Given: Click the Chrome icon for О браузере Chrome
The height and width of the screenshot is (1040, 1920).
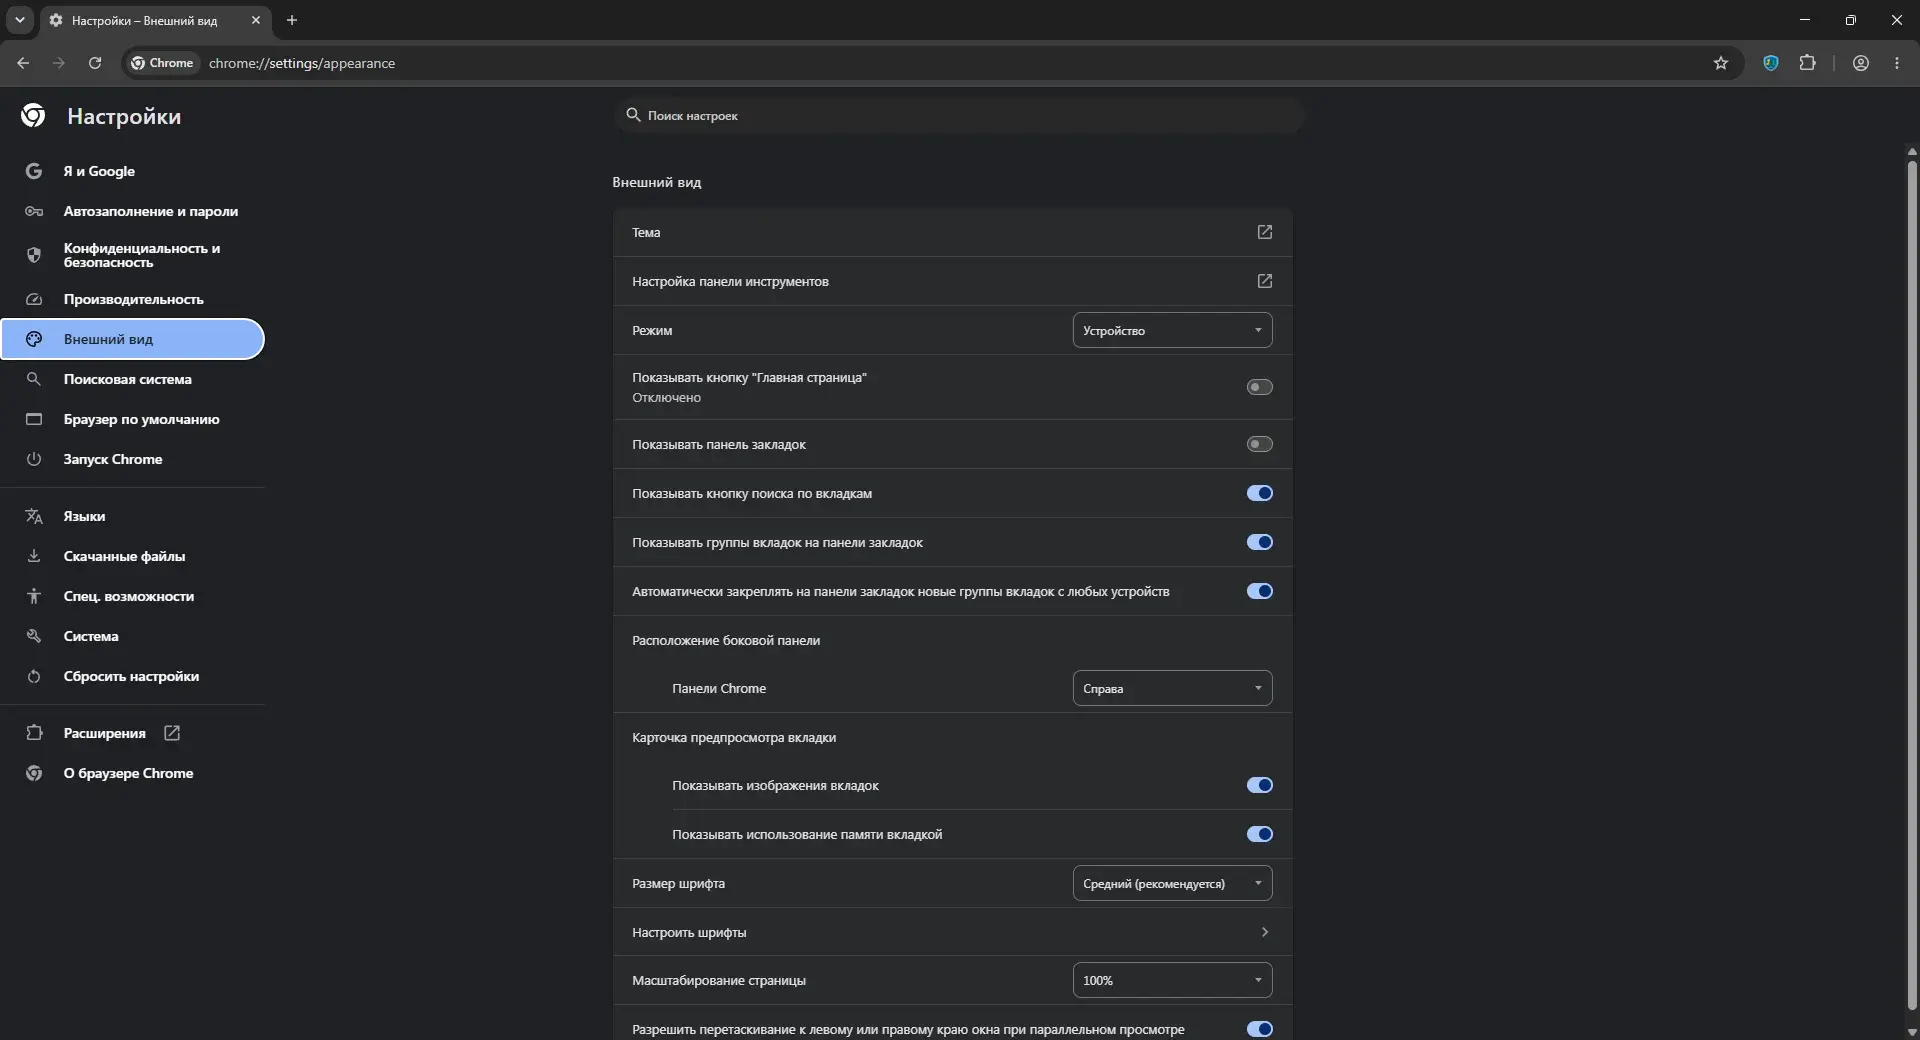Looking at the screenshot, I should (x=34, y=773).
